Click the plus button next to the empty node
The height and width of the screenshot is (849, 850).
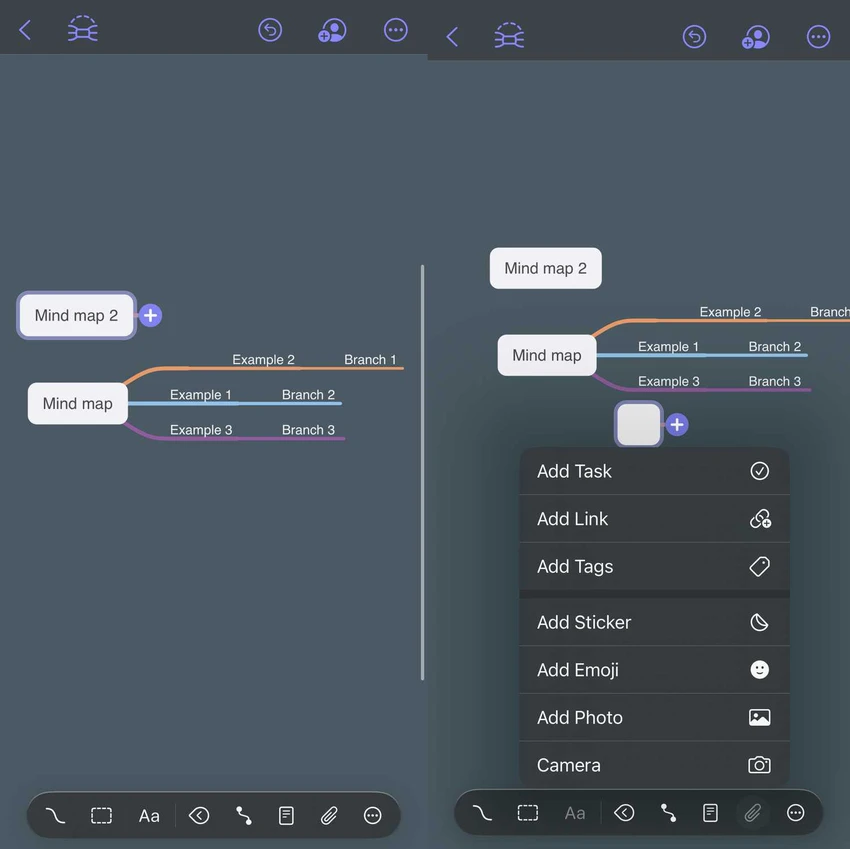[x=677, y=425]
